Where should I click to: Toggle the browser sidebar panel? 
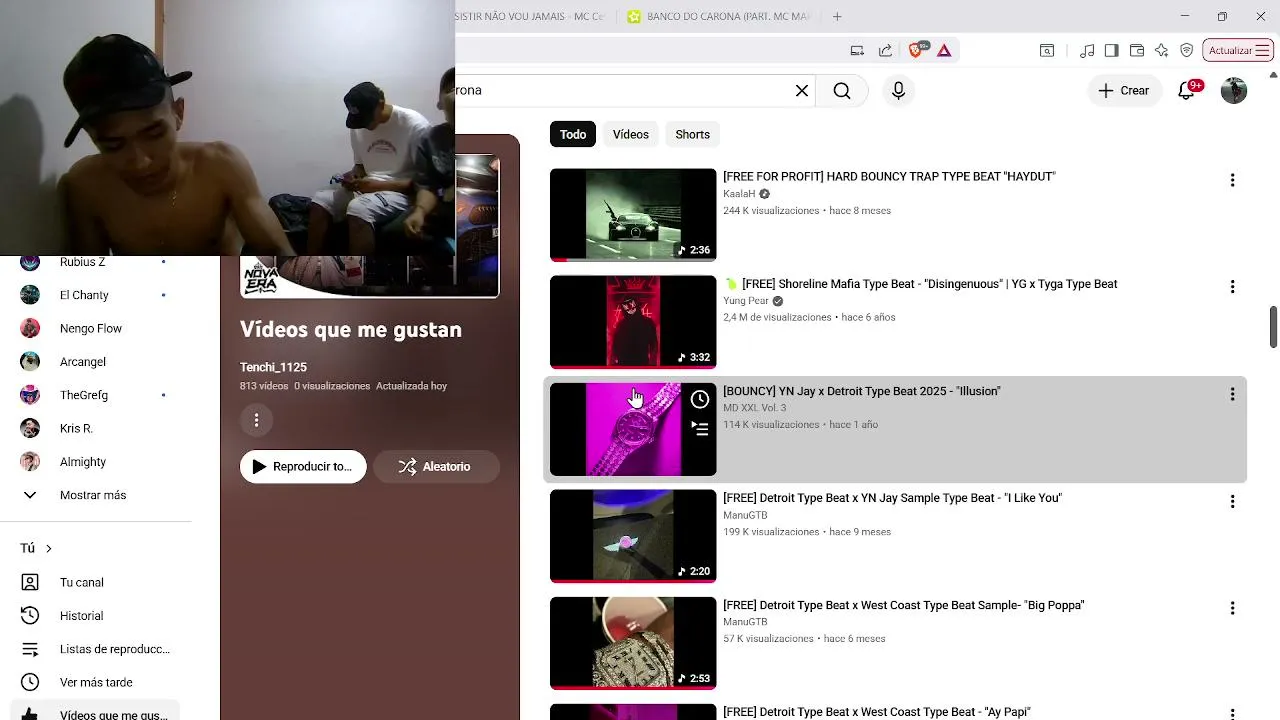pyautogui.click(x=1111, y=50)
